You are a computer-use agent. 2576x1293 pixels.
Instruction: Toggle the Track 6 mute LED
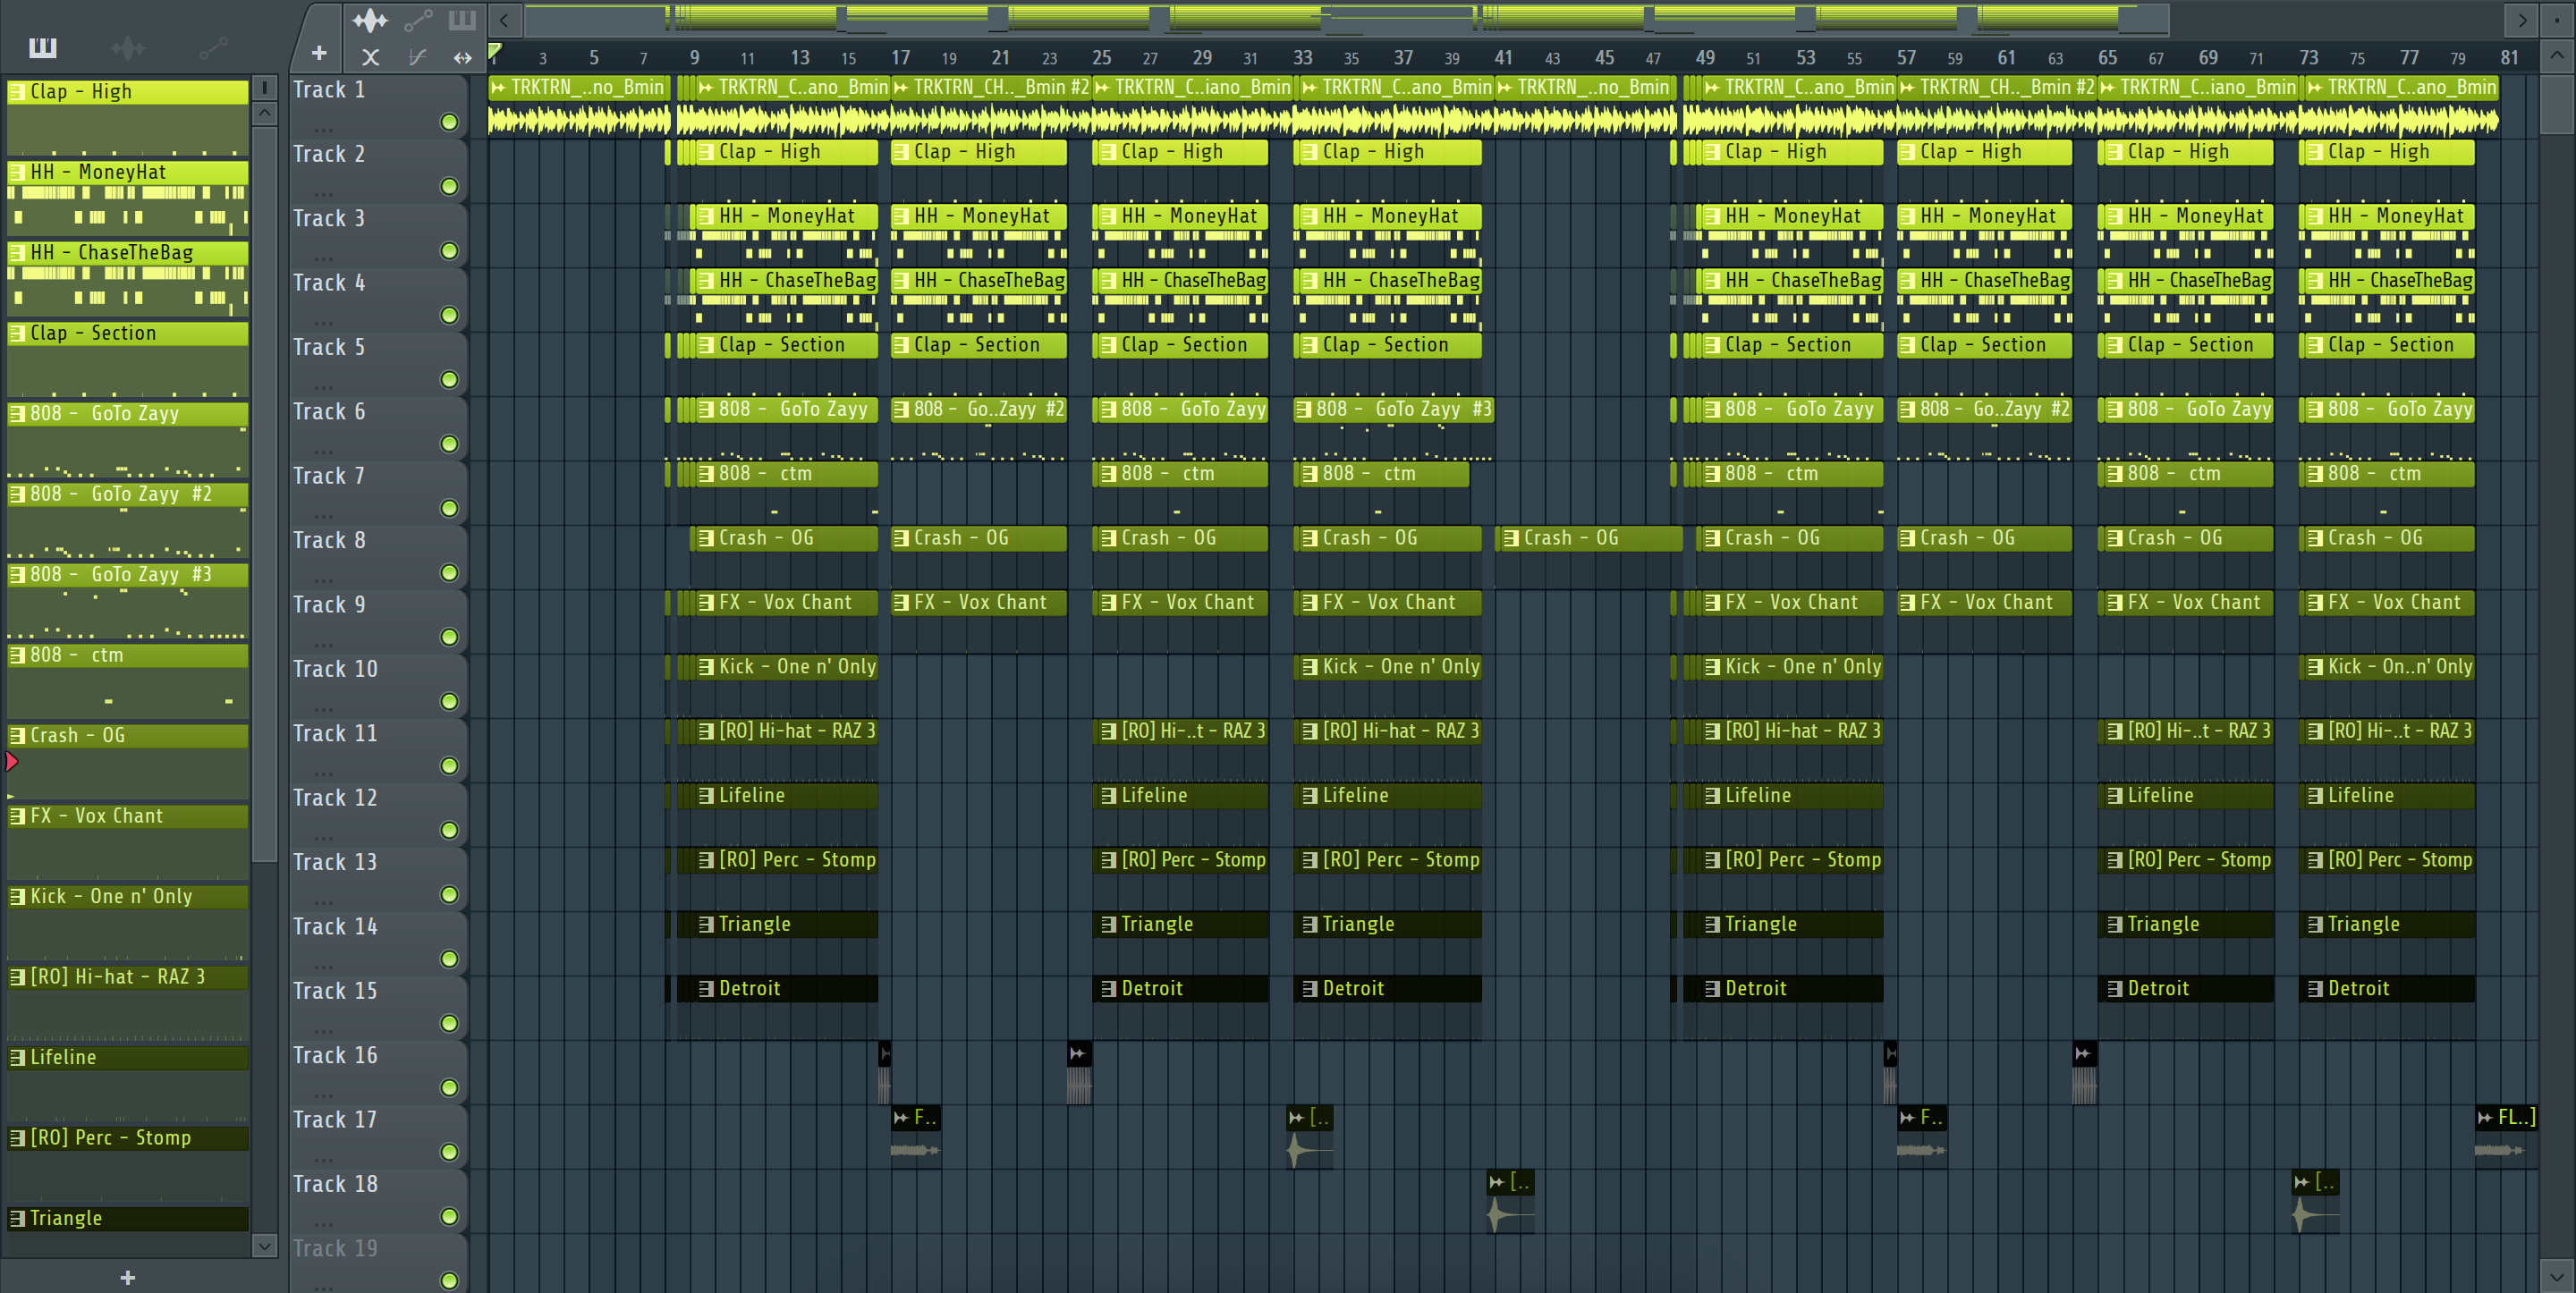[x=449, y=444]
